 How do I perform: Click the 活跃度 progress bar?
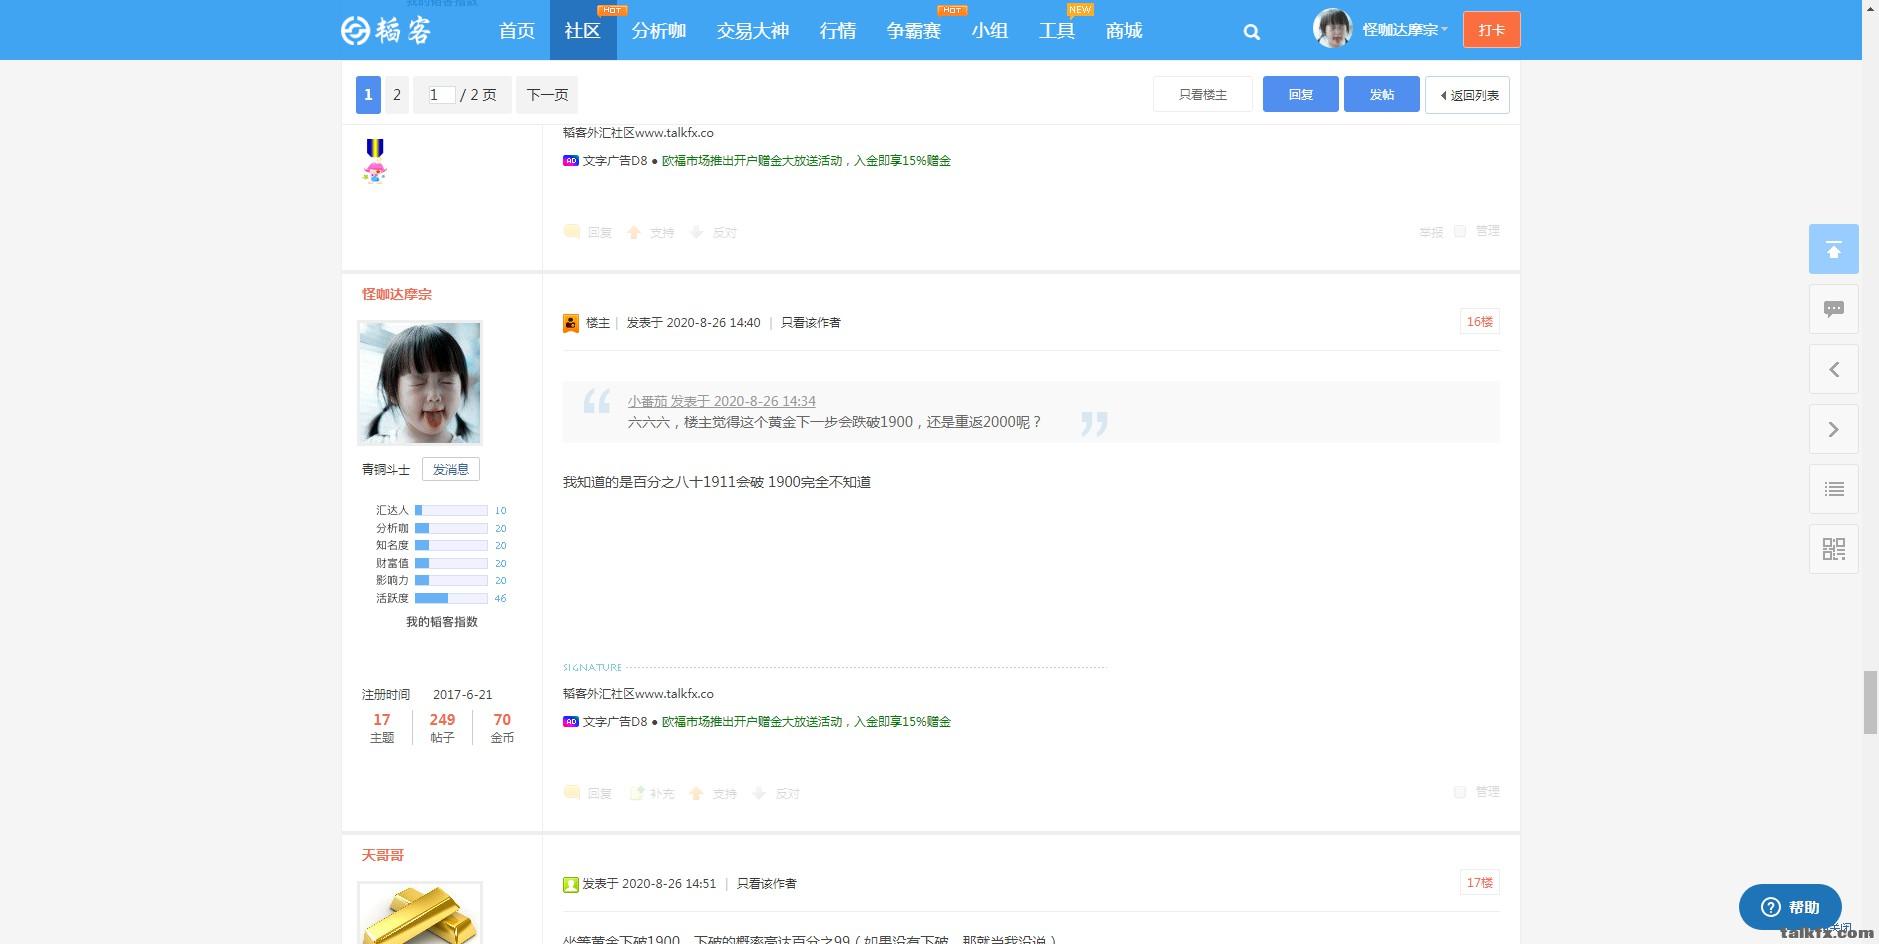coord(451,598)
